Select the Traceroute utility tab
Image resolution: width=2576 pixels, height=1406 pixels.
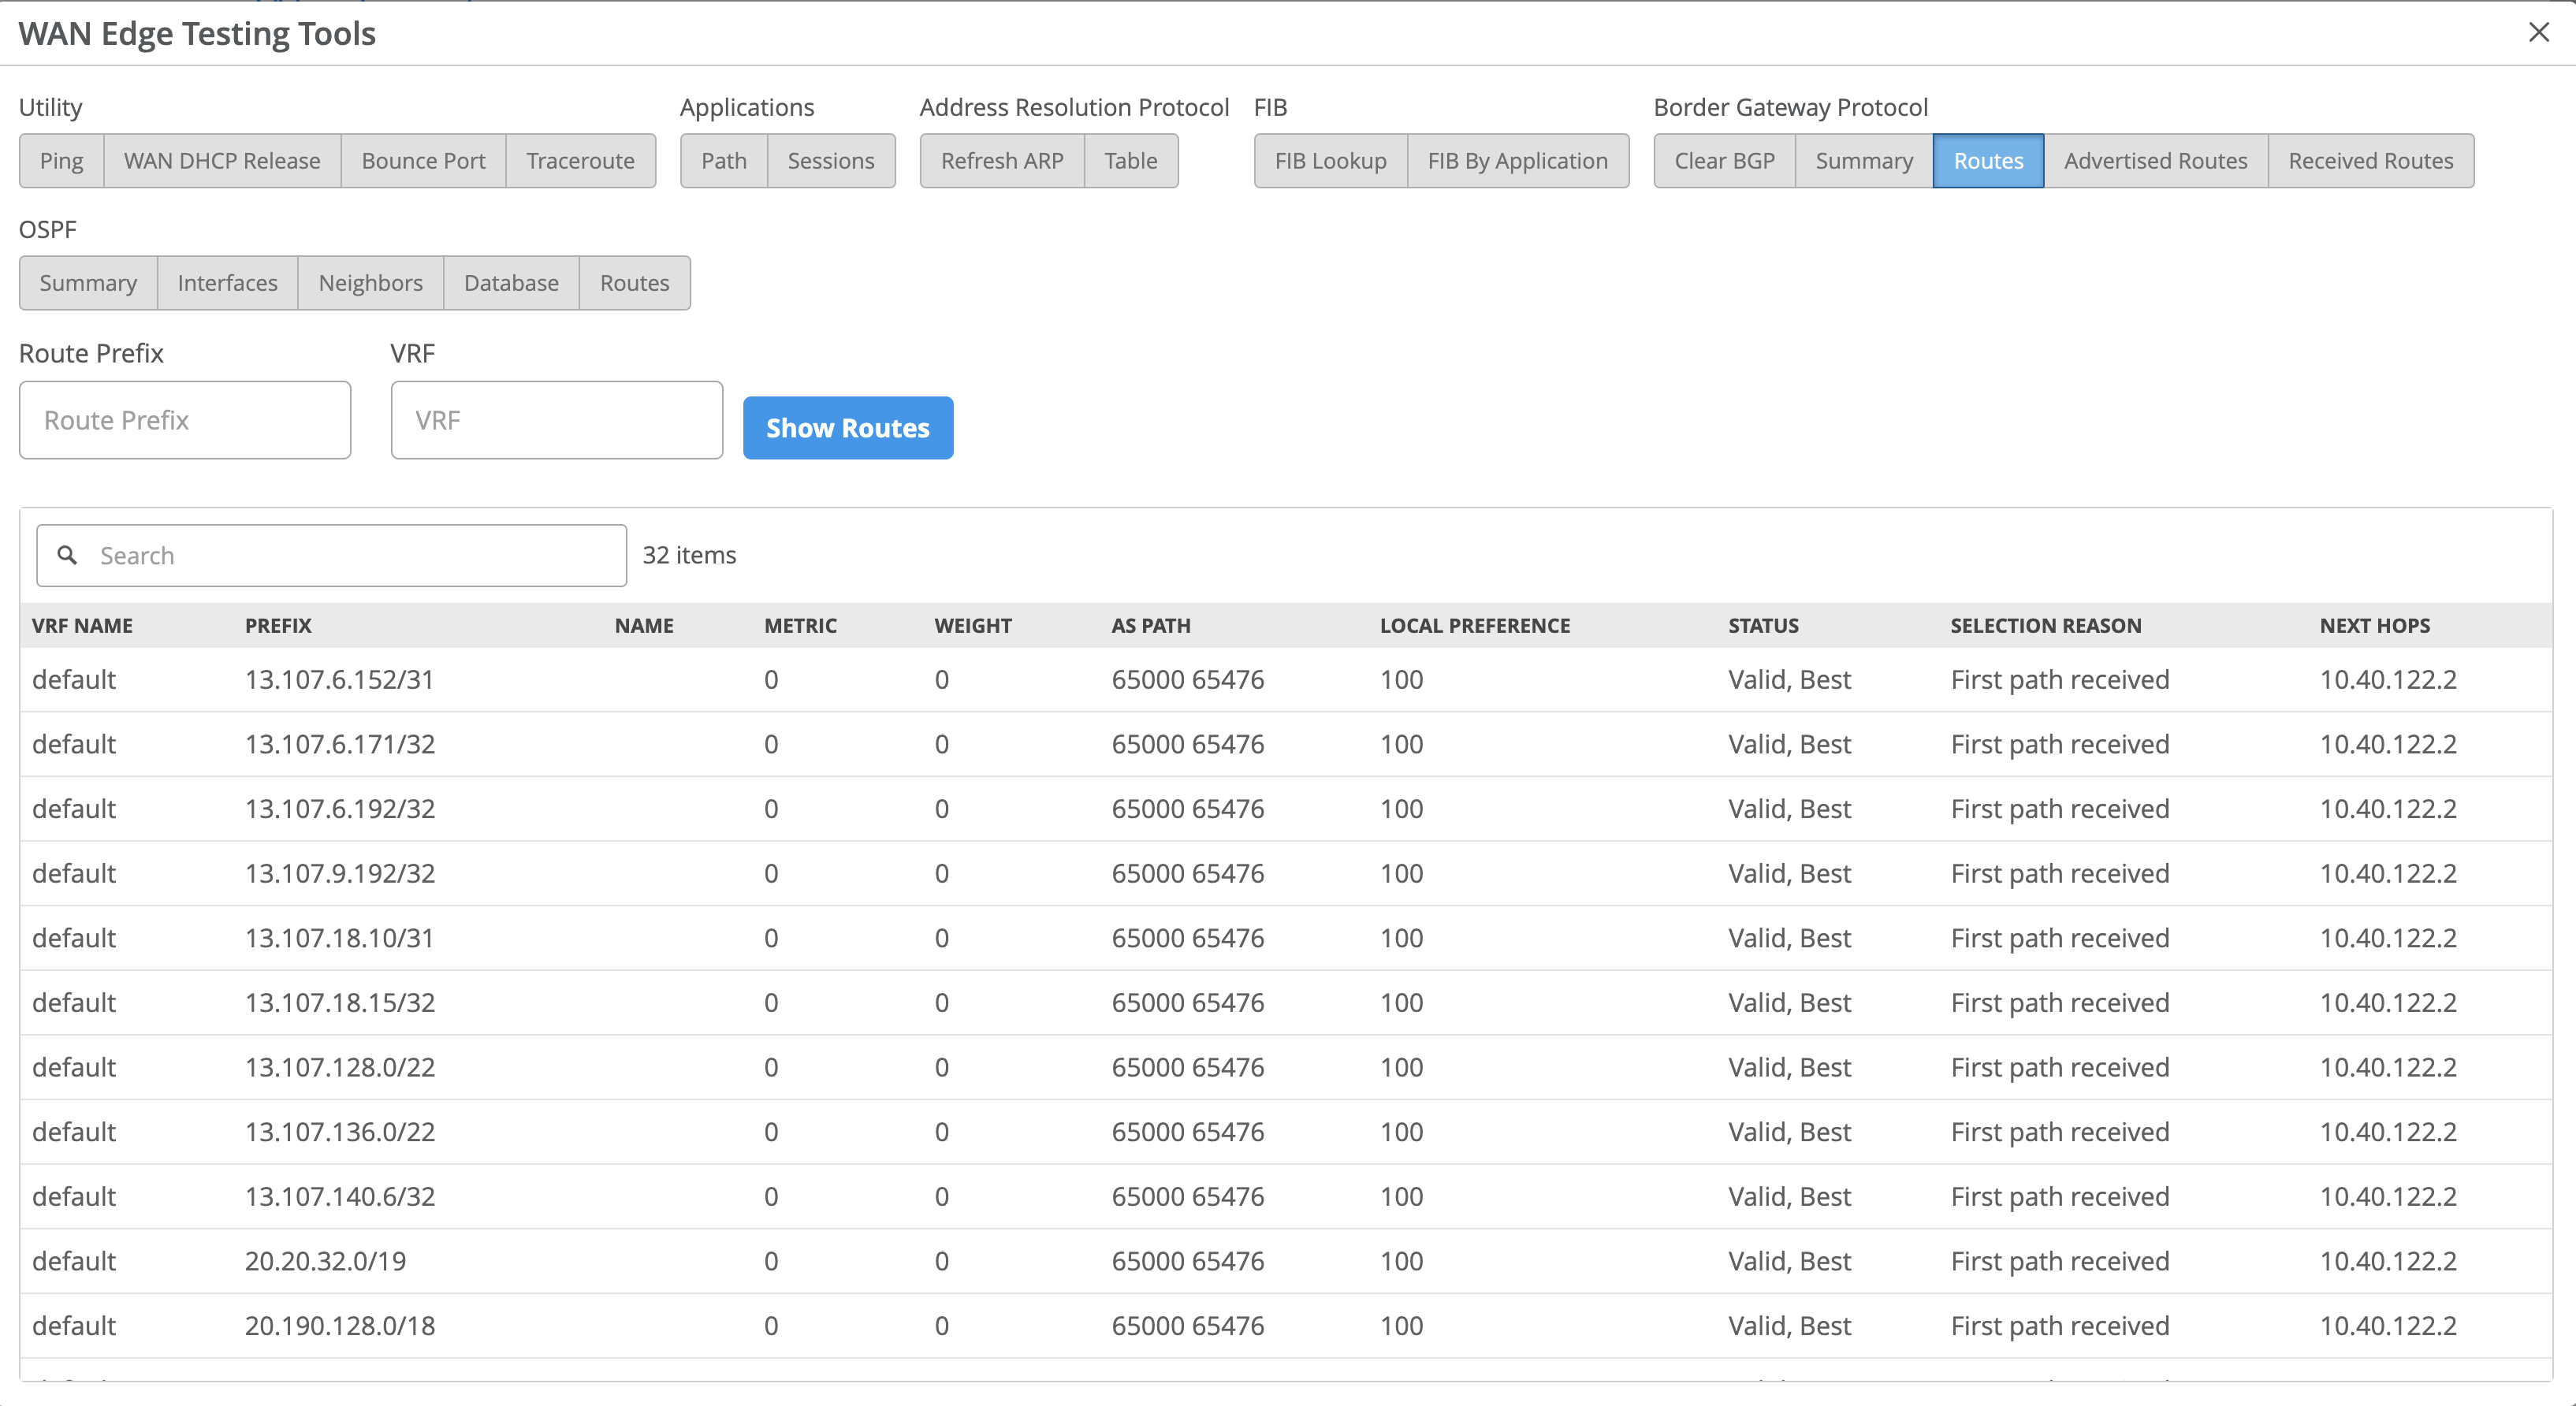(580, 161)
